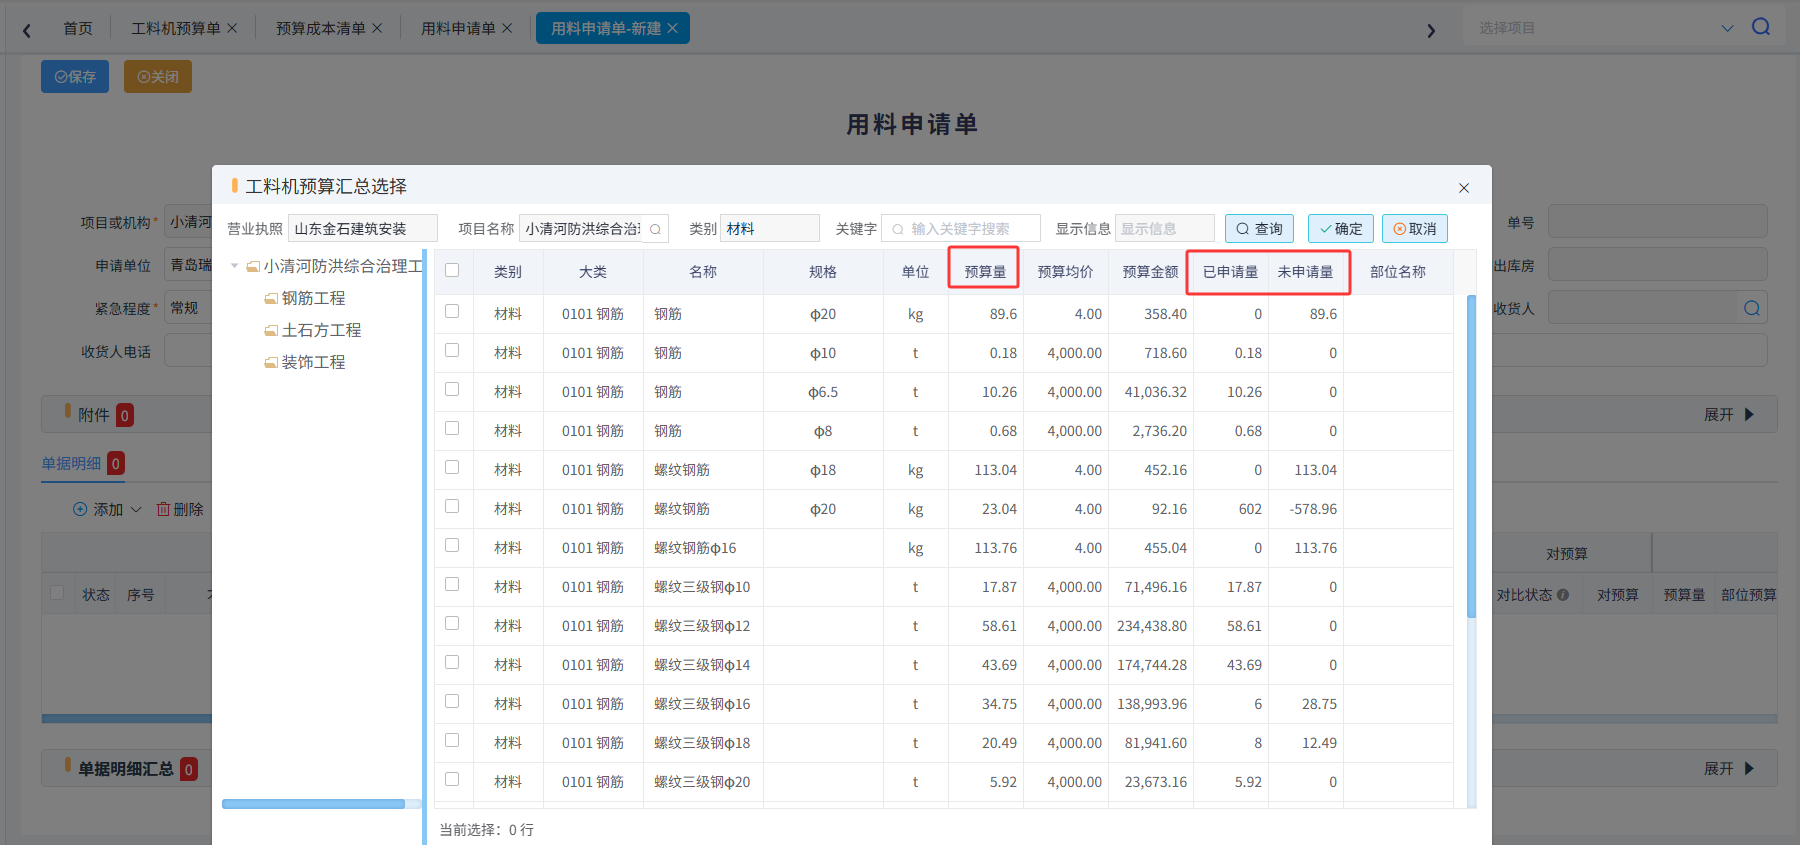Viewport: 1800px width, 845px height.
Task: Switch to the 工料机预算单 tab
Action: click(176, 28)
